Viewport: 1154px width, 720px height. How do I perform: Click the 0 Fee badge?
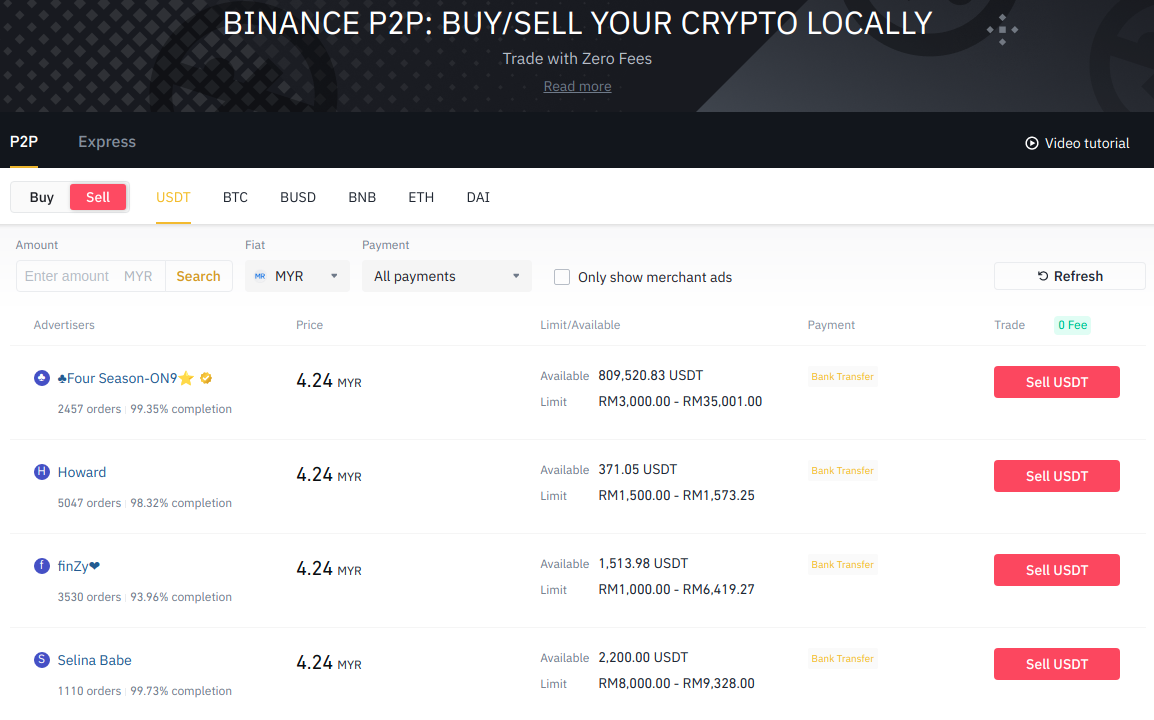(1072, 325)
